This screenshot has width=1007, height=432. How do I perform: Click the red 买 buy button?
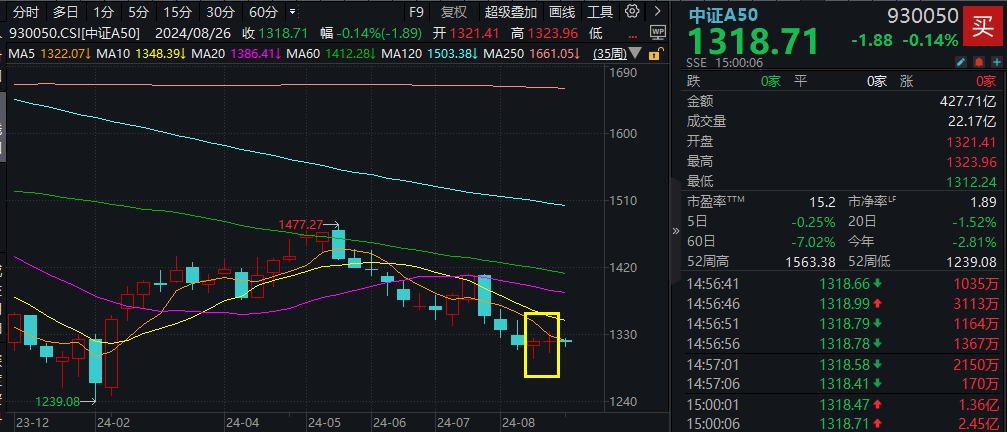pyautogui.click(x=982, y=27)
